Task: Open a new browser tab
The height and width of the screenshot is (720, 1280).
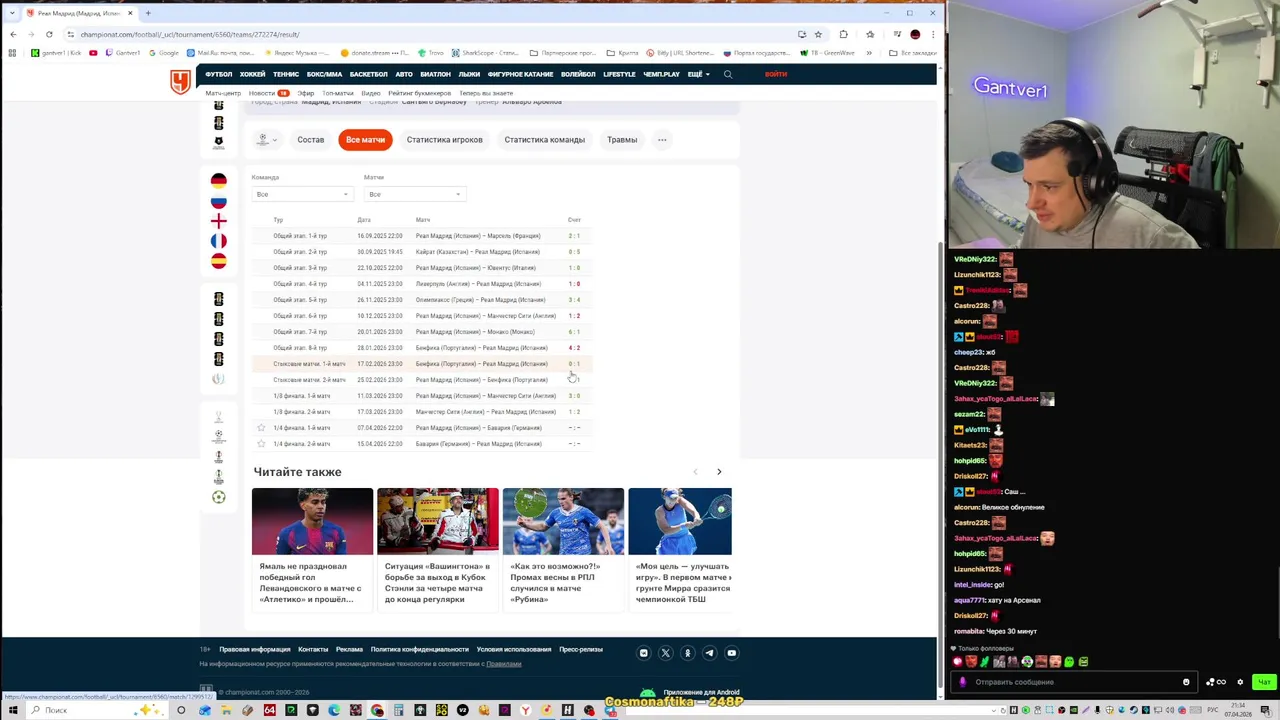Action: tap(148, 13)
